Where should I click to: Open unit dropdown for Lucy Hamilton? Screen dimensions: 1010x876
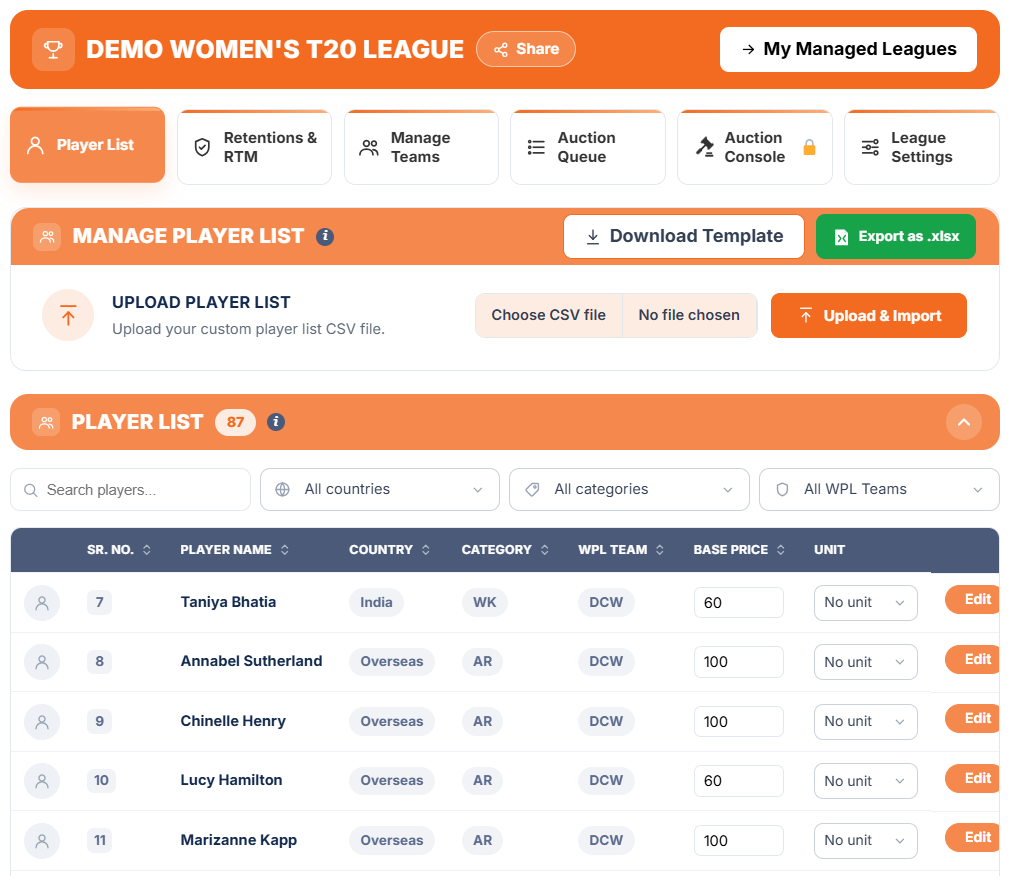coord(866,781)
